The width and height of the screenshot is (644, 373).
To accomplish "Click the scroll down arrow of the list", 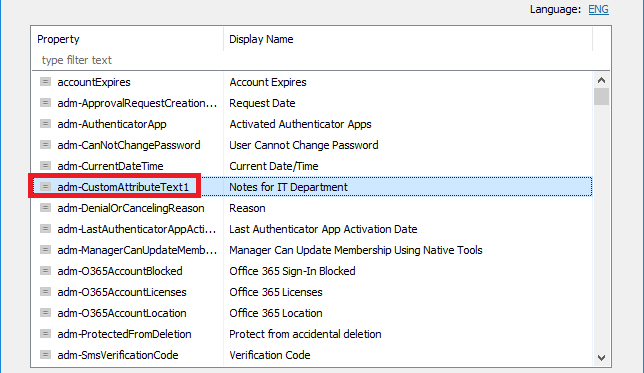I will tap(601, 358).
